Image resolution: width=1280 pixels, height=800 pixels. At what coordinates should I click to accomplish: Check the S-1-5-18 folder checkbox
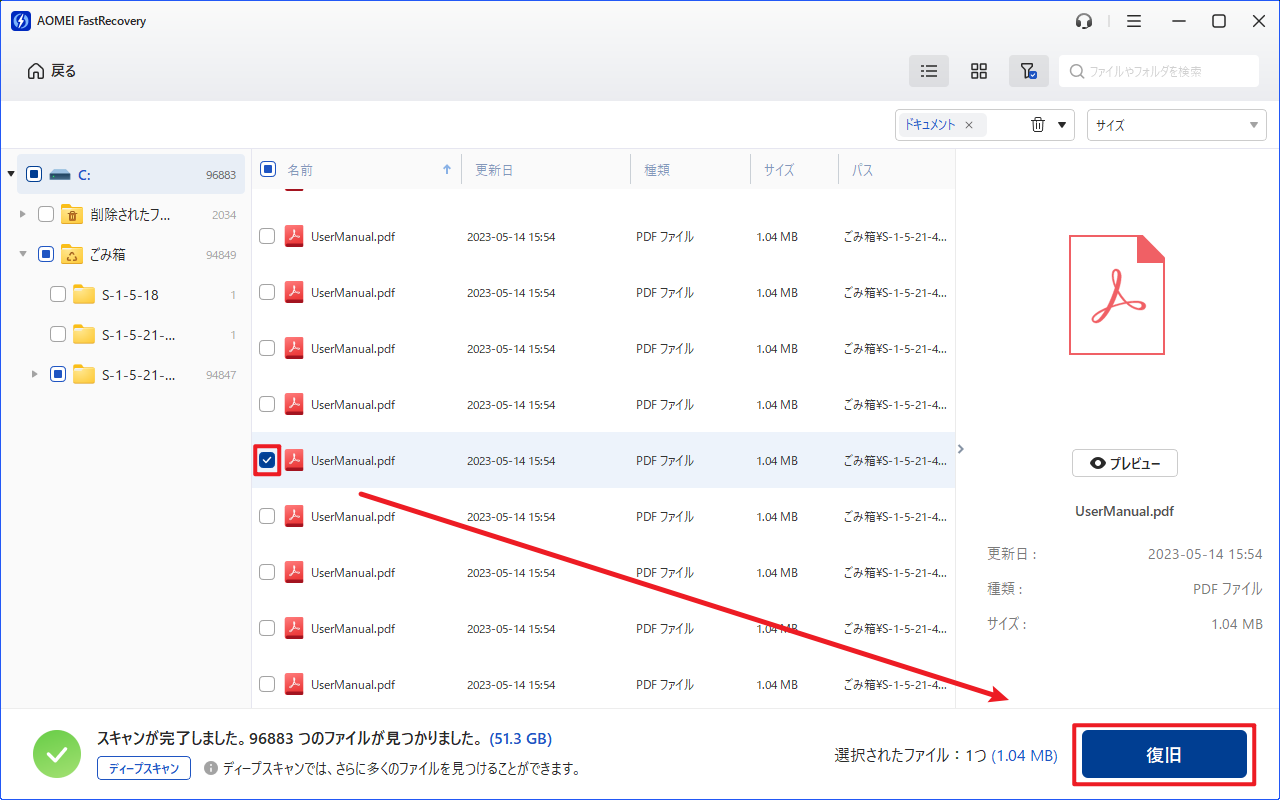[58, 294]
